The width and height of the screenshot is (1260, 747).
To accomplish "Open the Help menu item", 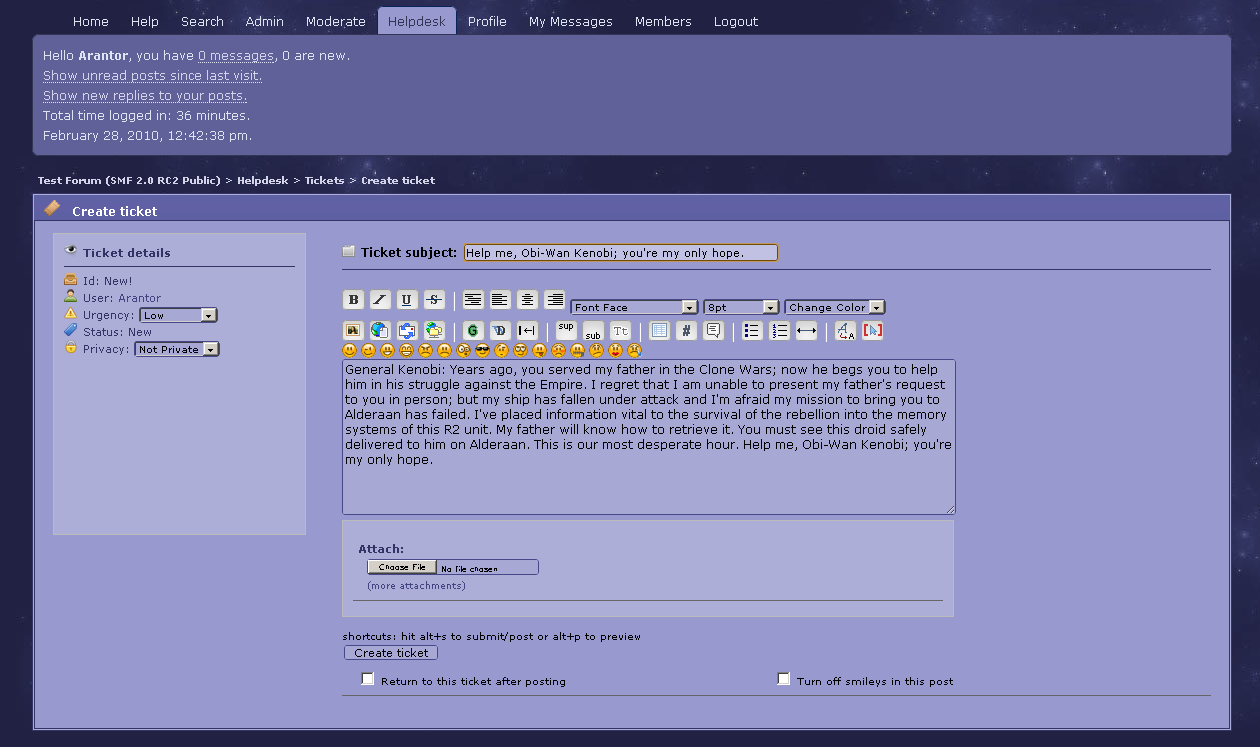I will point(145,21).
